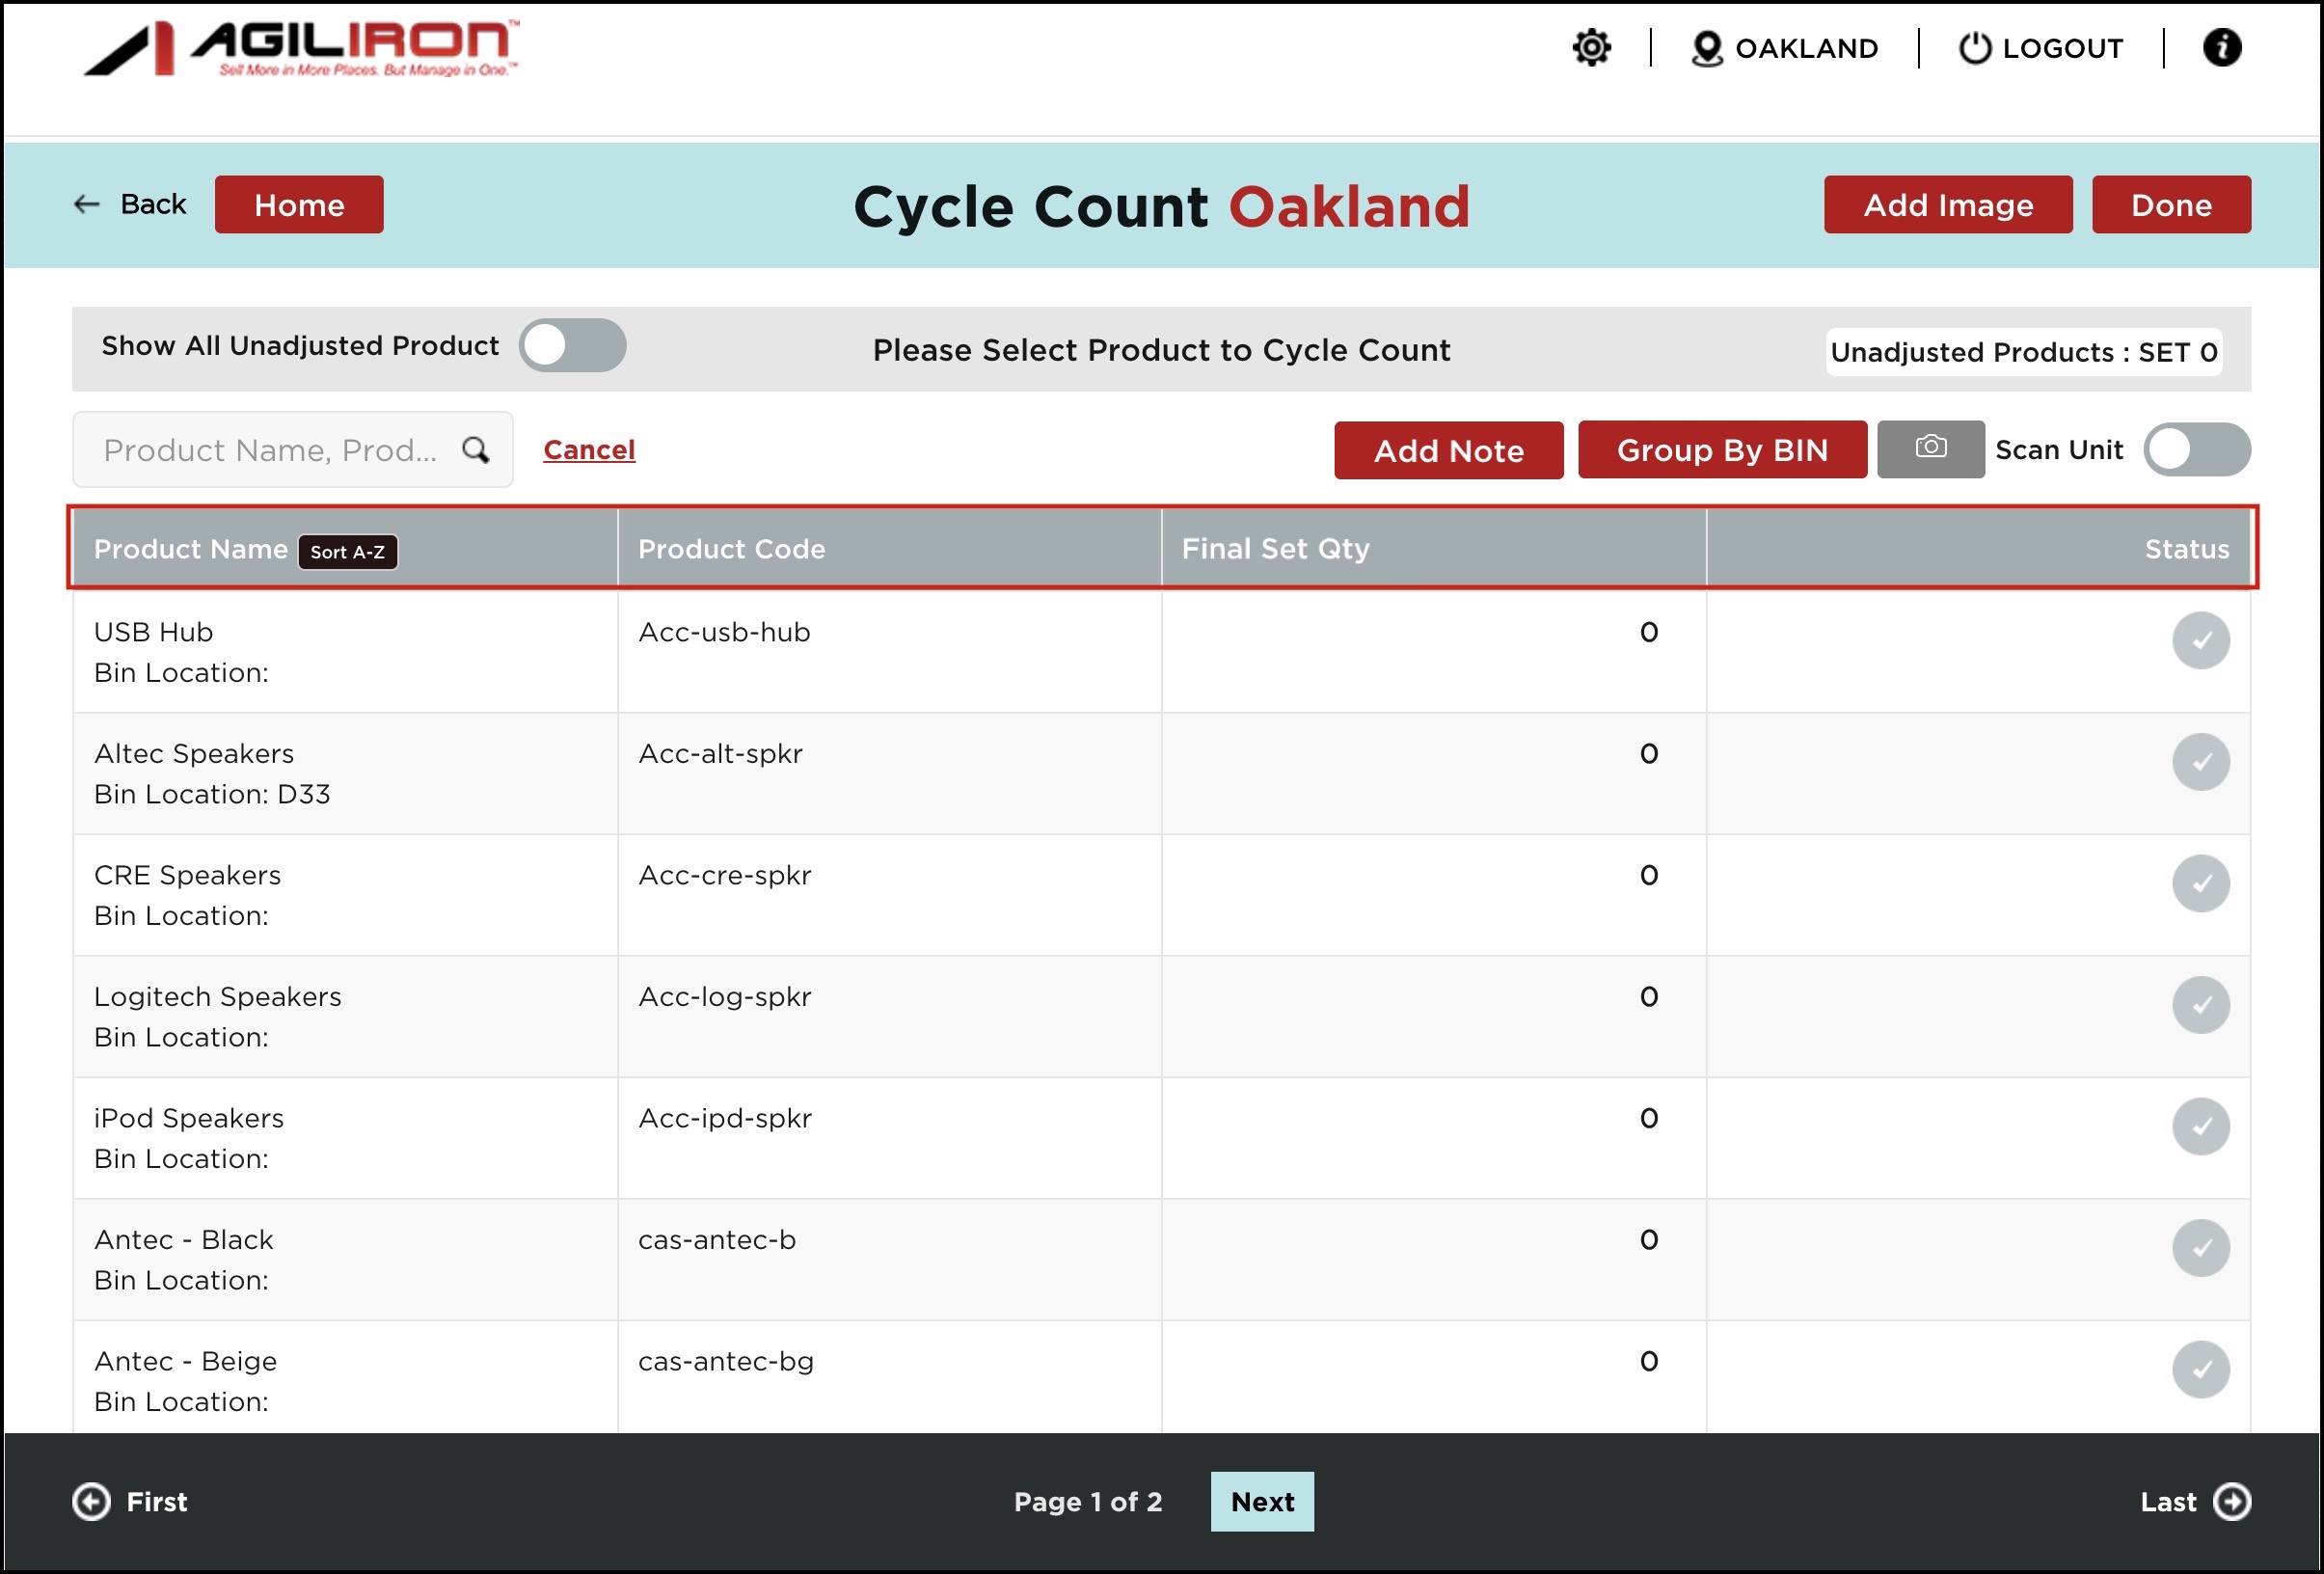Click the info icon in header
This screenshot has height=1574, width=2324.
[2221, 48]
